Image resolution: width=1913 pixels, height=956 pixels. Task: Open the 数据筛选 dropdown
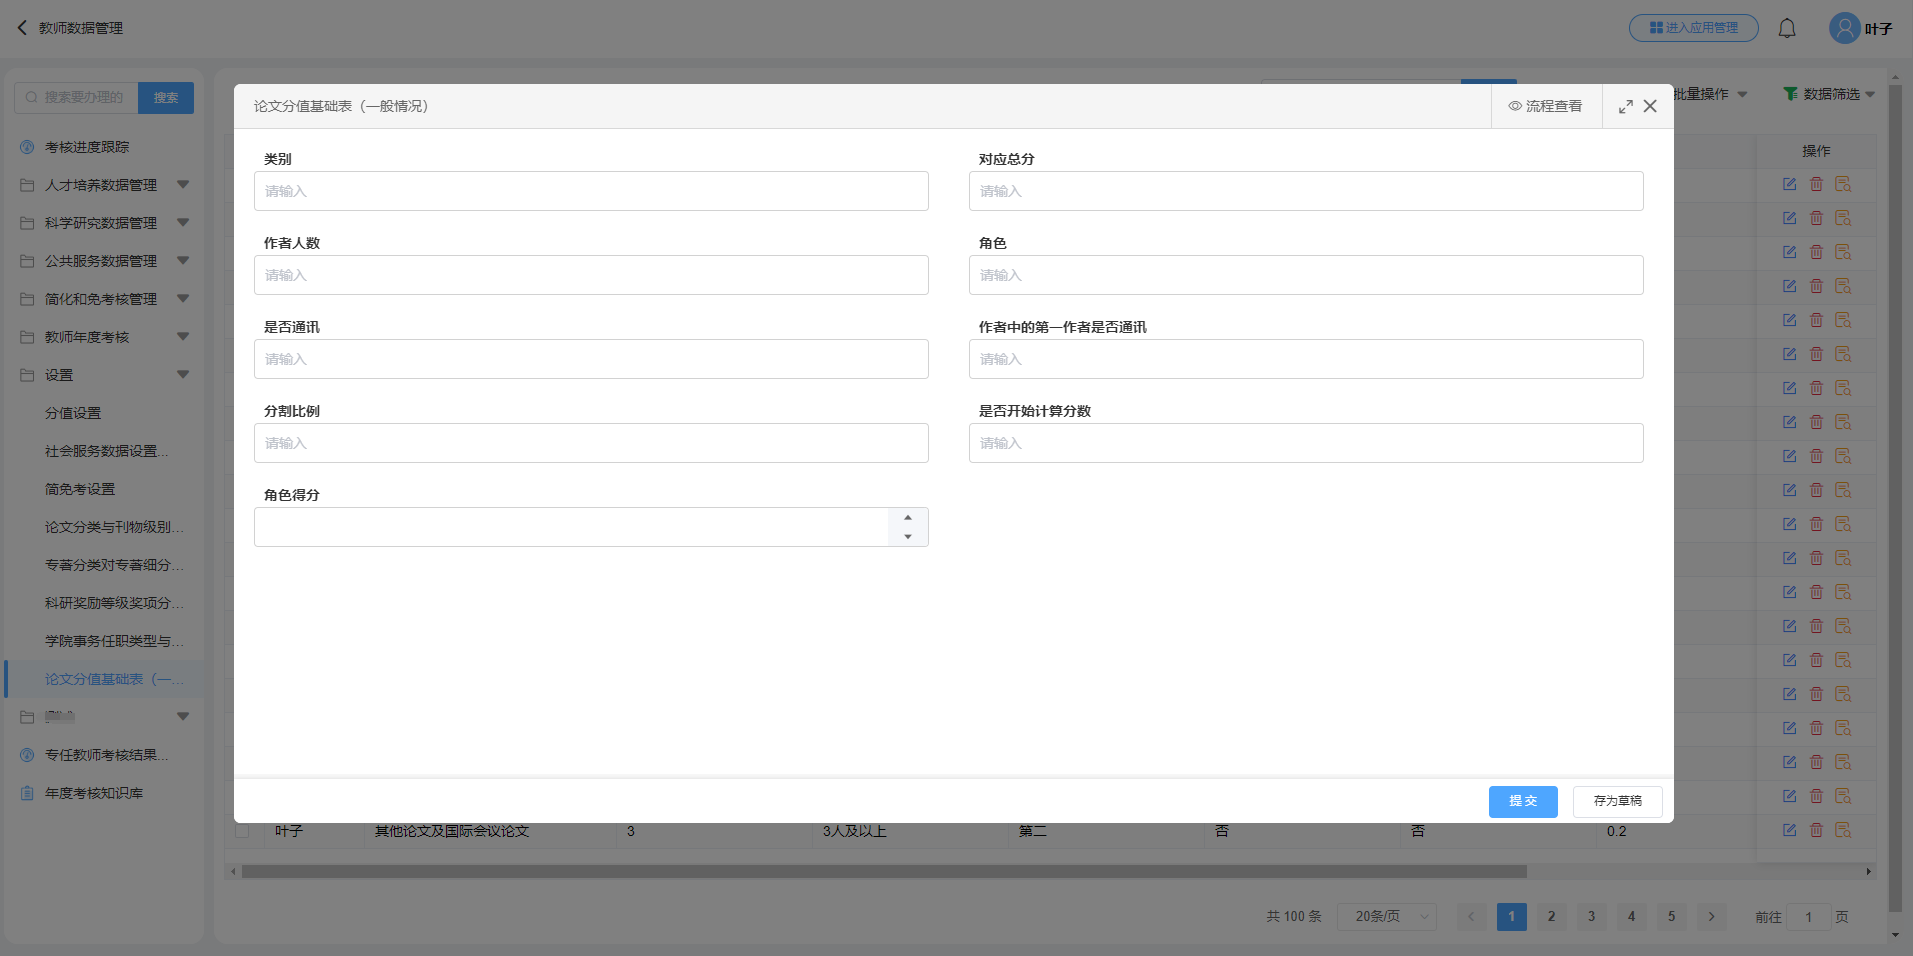click(x=1829, y=94)
